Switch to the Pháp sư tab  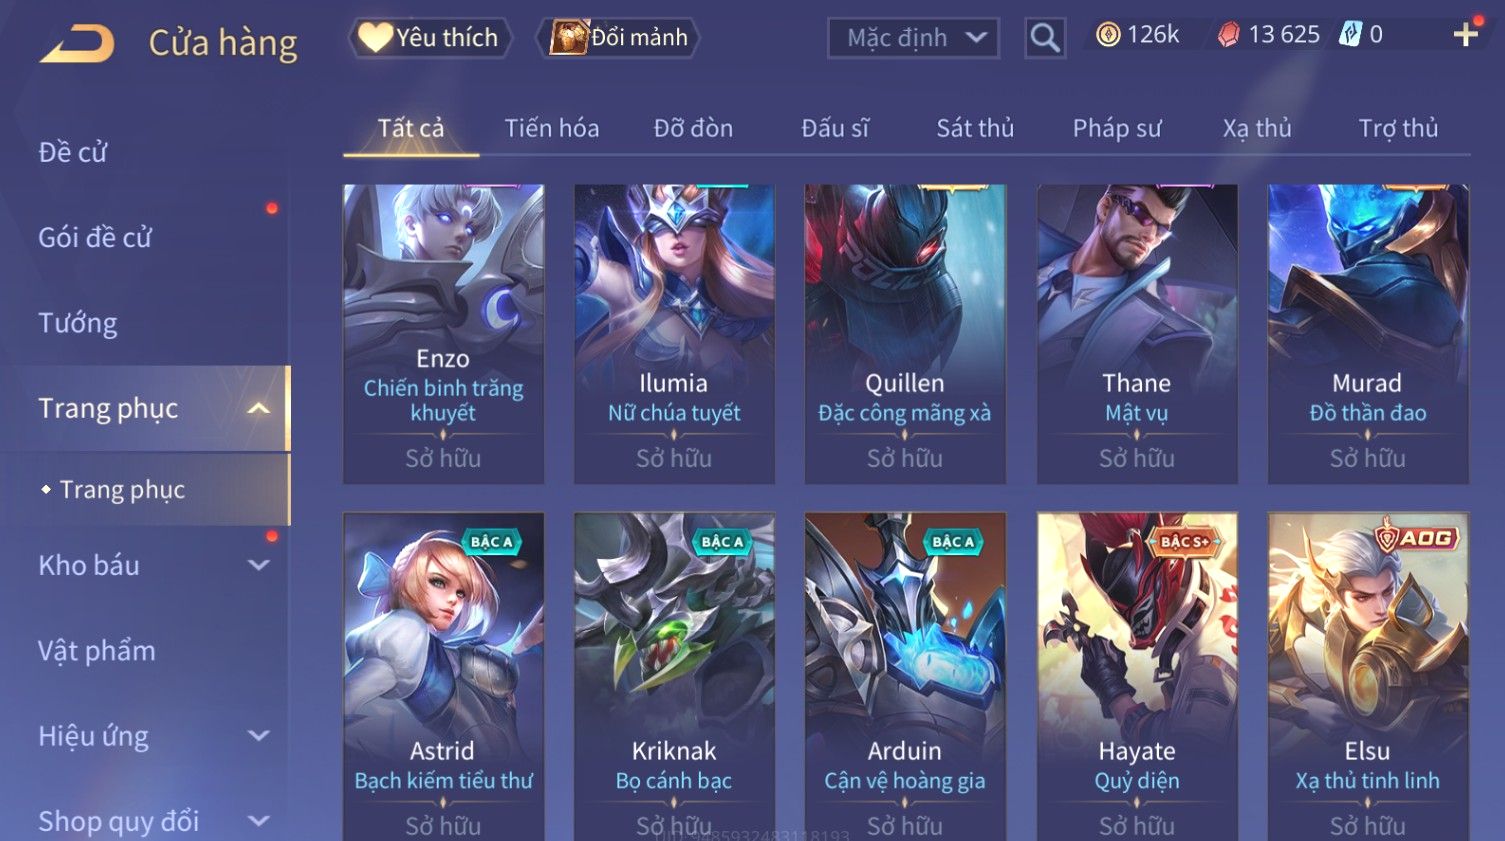point(1117,128)
